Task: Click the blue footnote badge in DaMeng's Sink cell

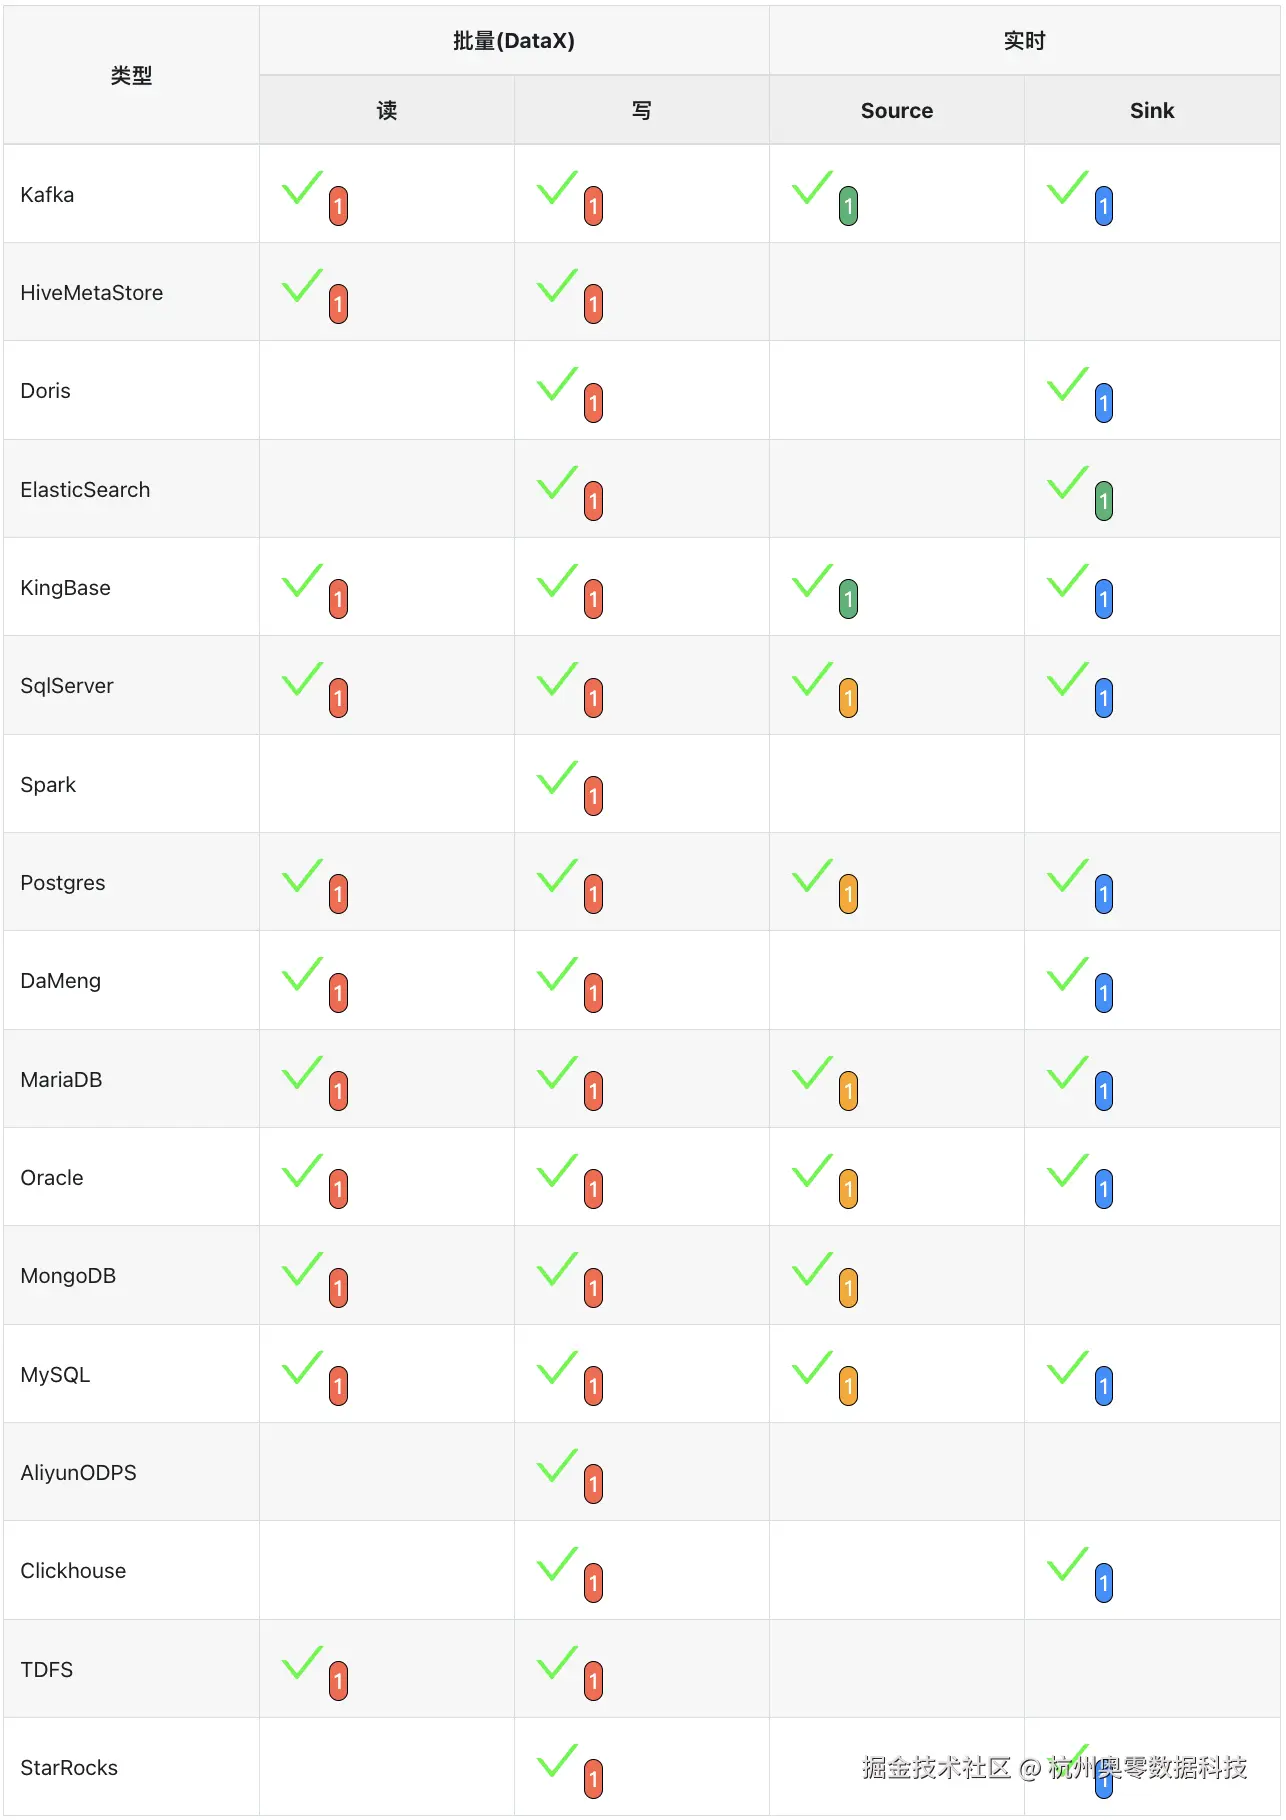Action: 1103,993
